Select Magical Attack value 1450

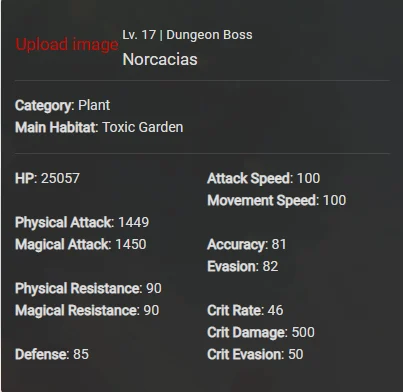pos(131,244)
